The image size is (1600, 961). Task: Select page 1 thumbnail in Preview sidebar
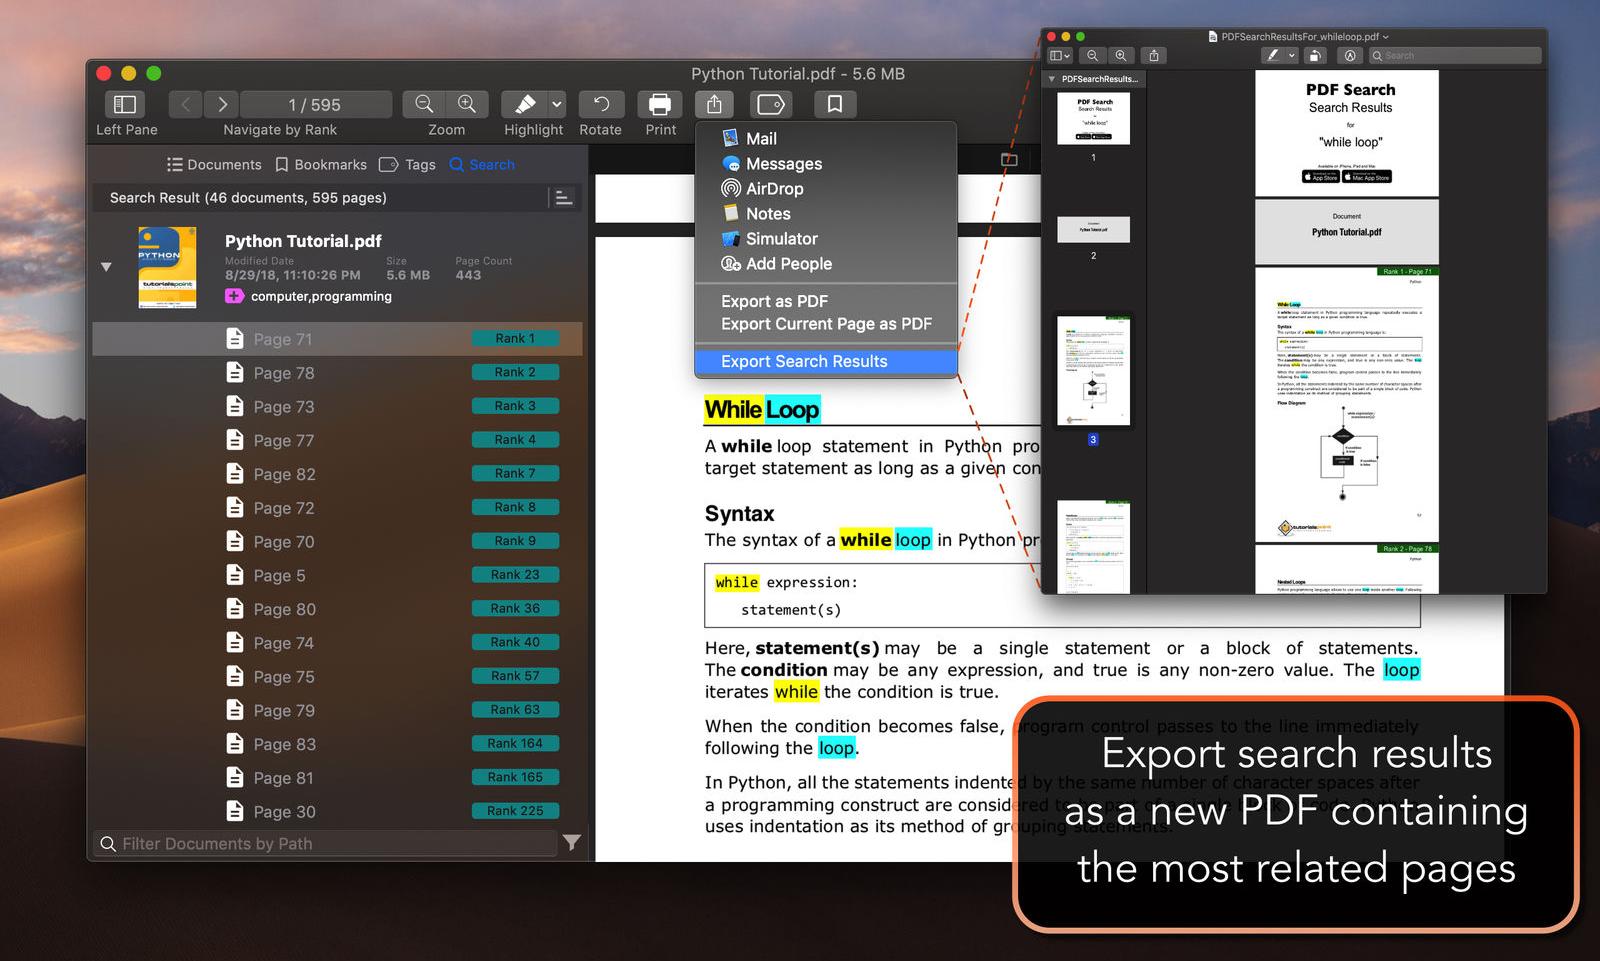1093,118
